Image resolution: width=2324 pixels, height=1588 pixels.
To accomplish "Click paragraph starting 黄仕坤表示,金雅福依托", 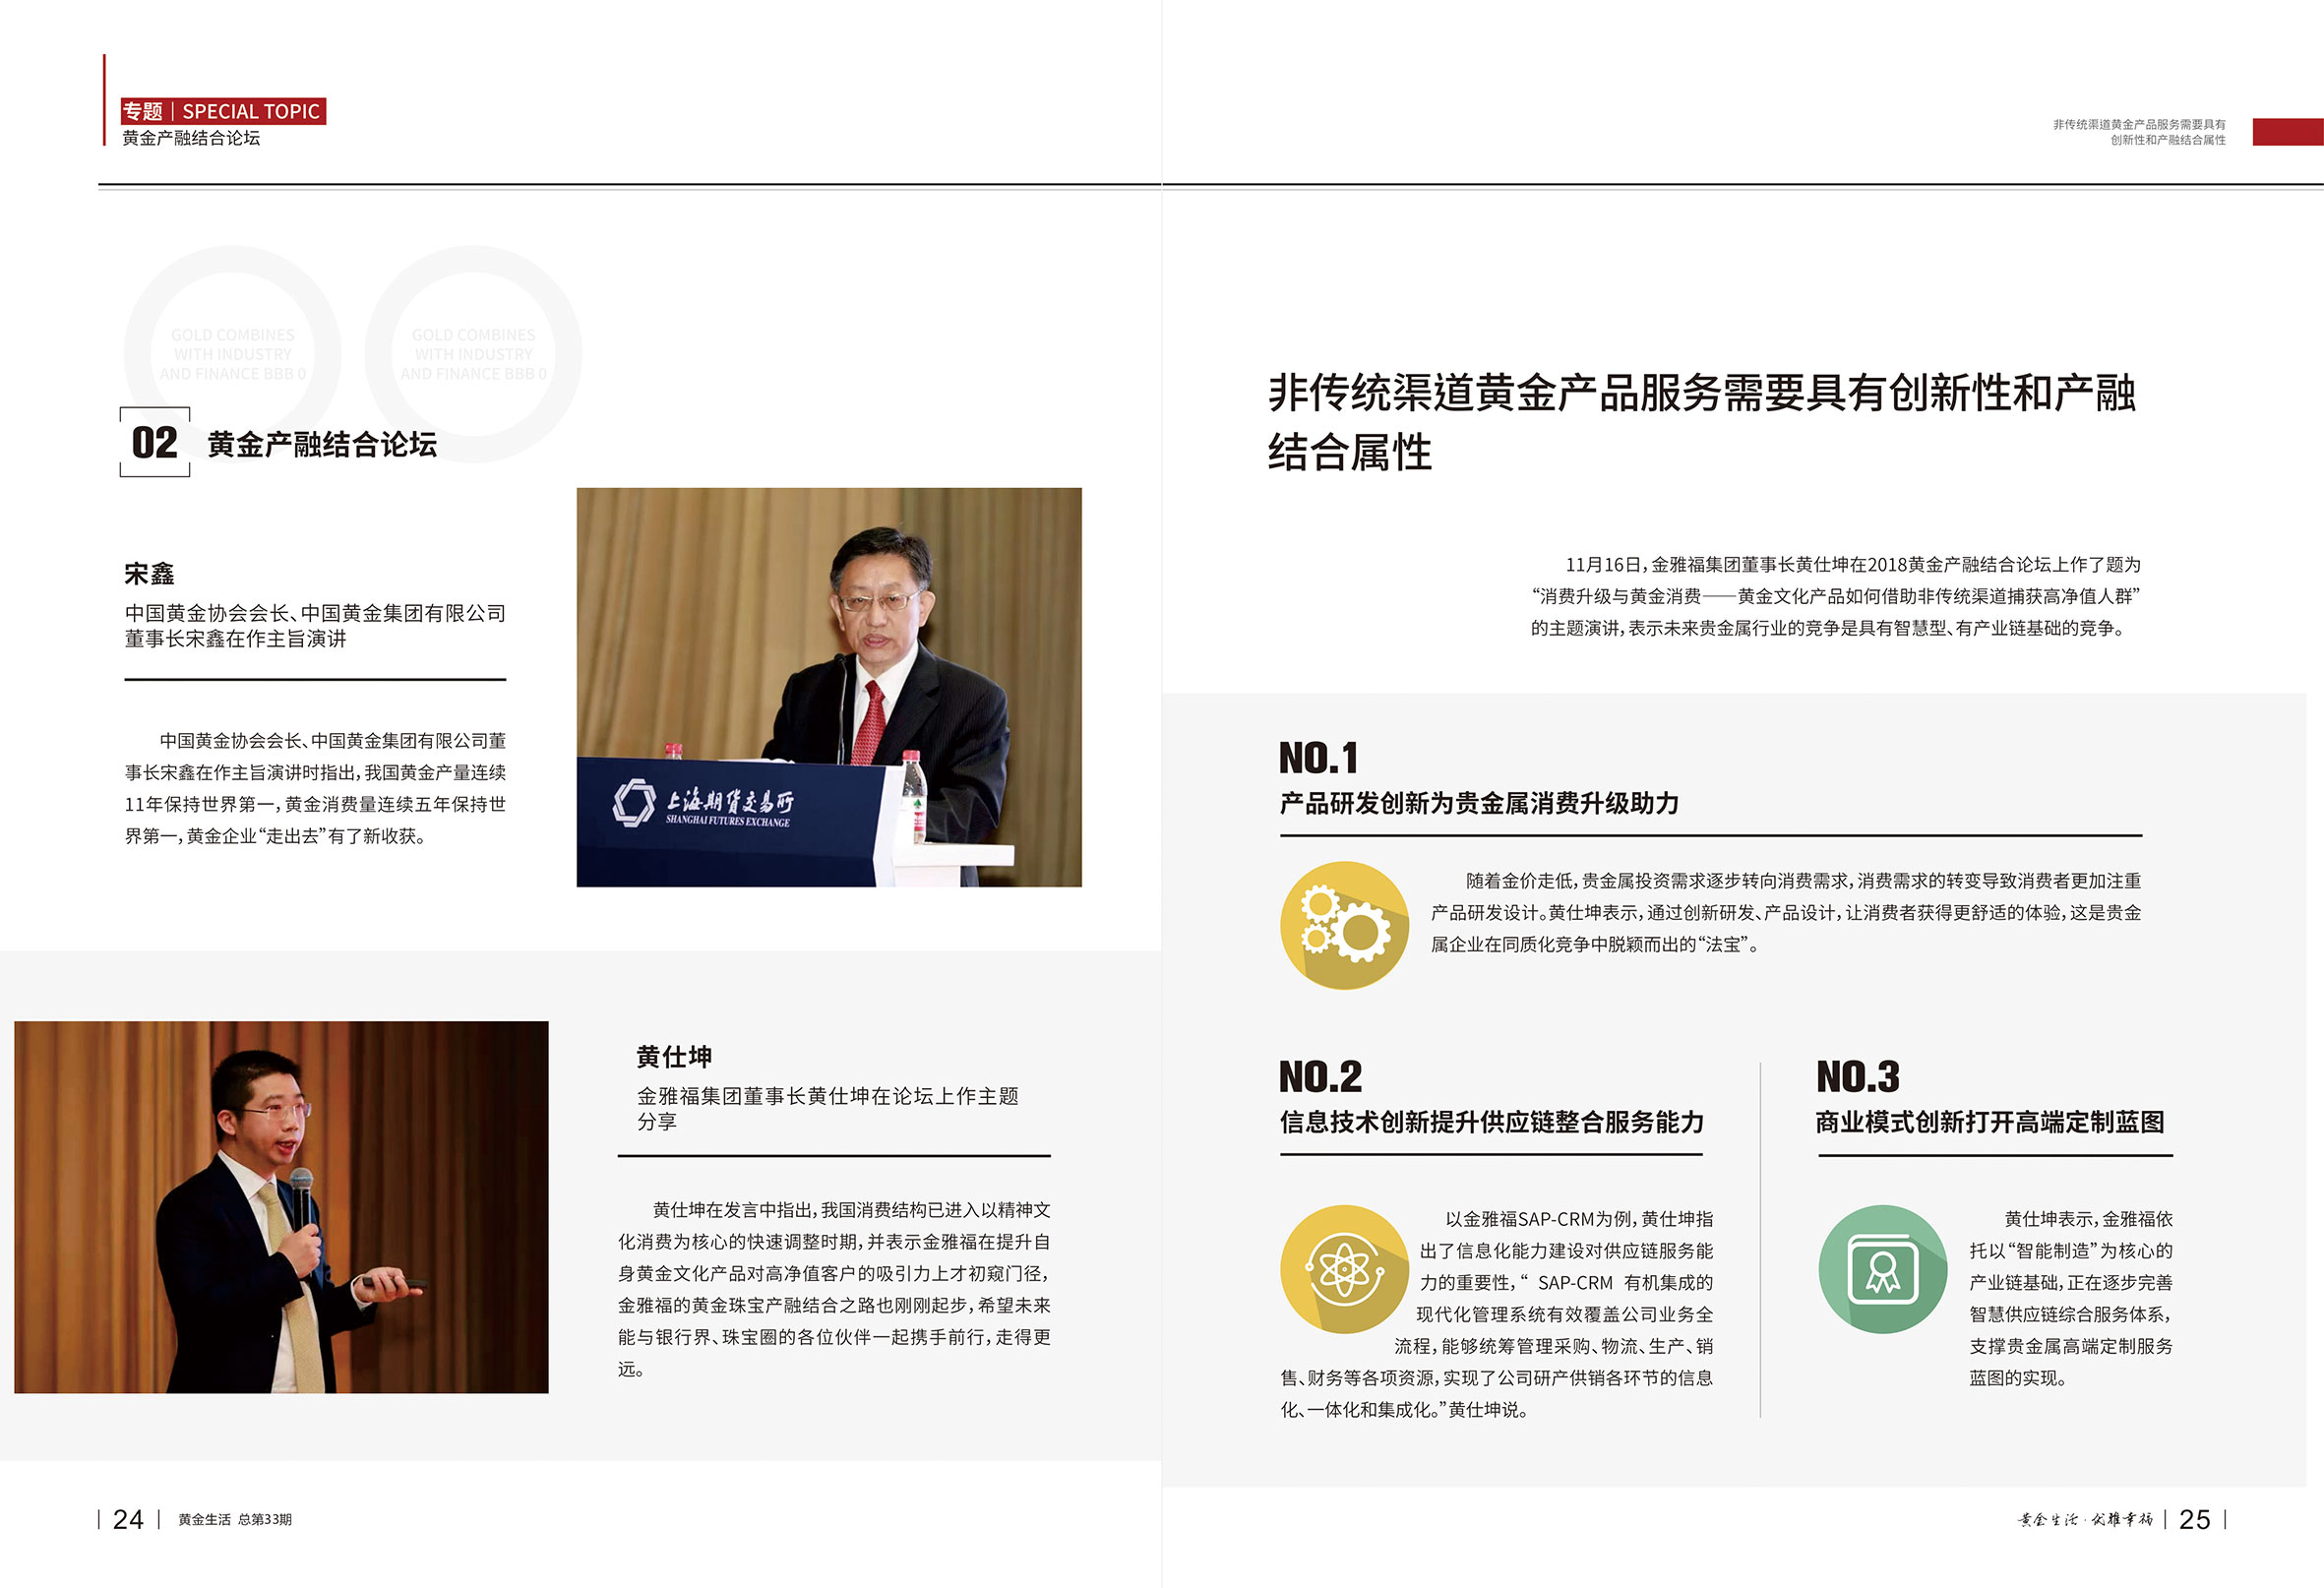I will (x=2071, y=1299).
